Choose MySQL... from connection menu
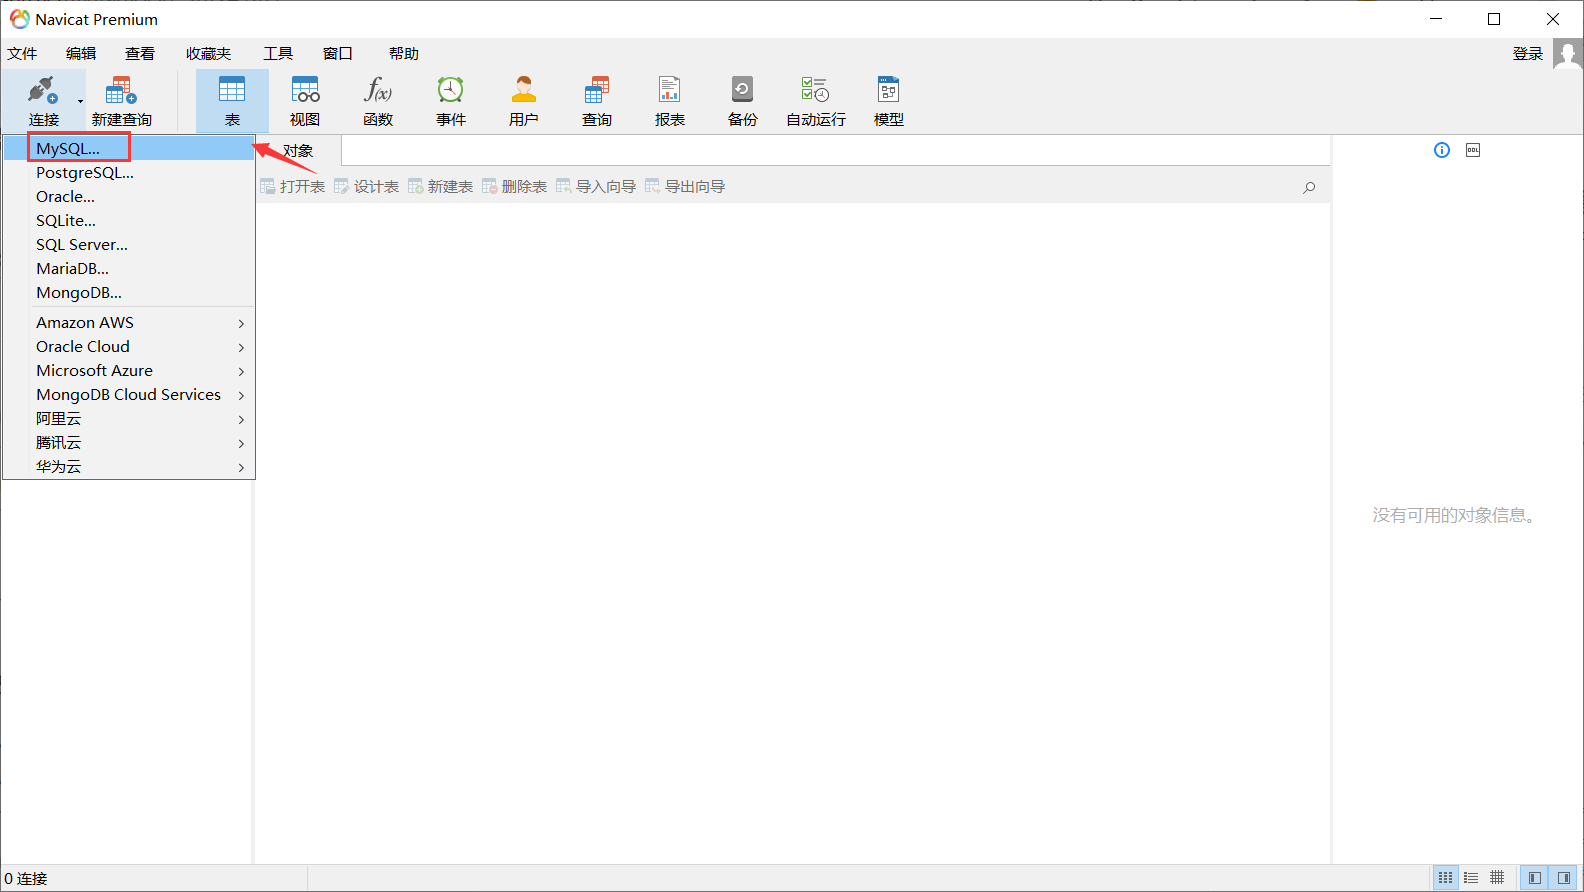 pos(129,148)
